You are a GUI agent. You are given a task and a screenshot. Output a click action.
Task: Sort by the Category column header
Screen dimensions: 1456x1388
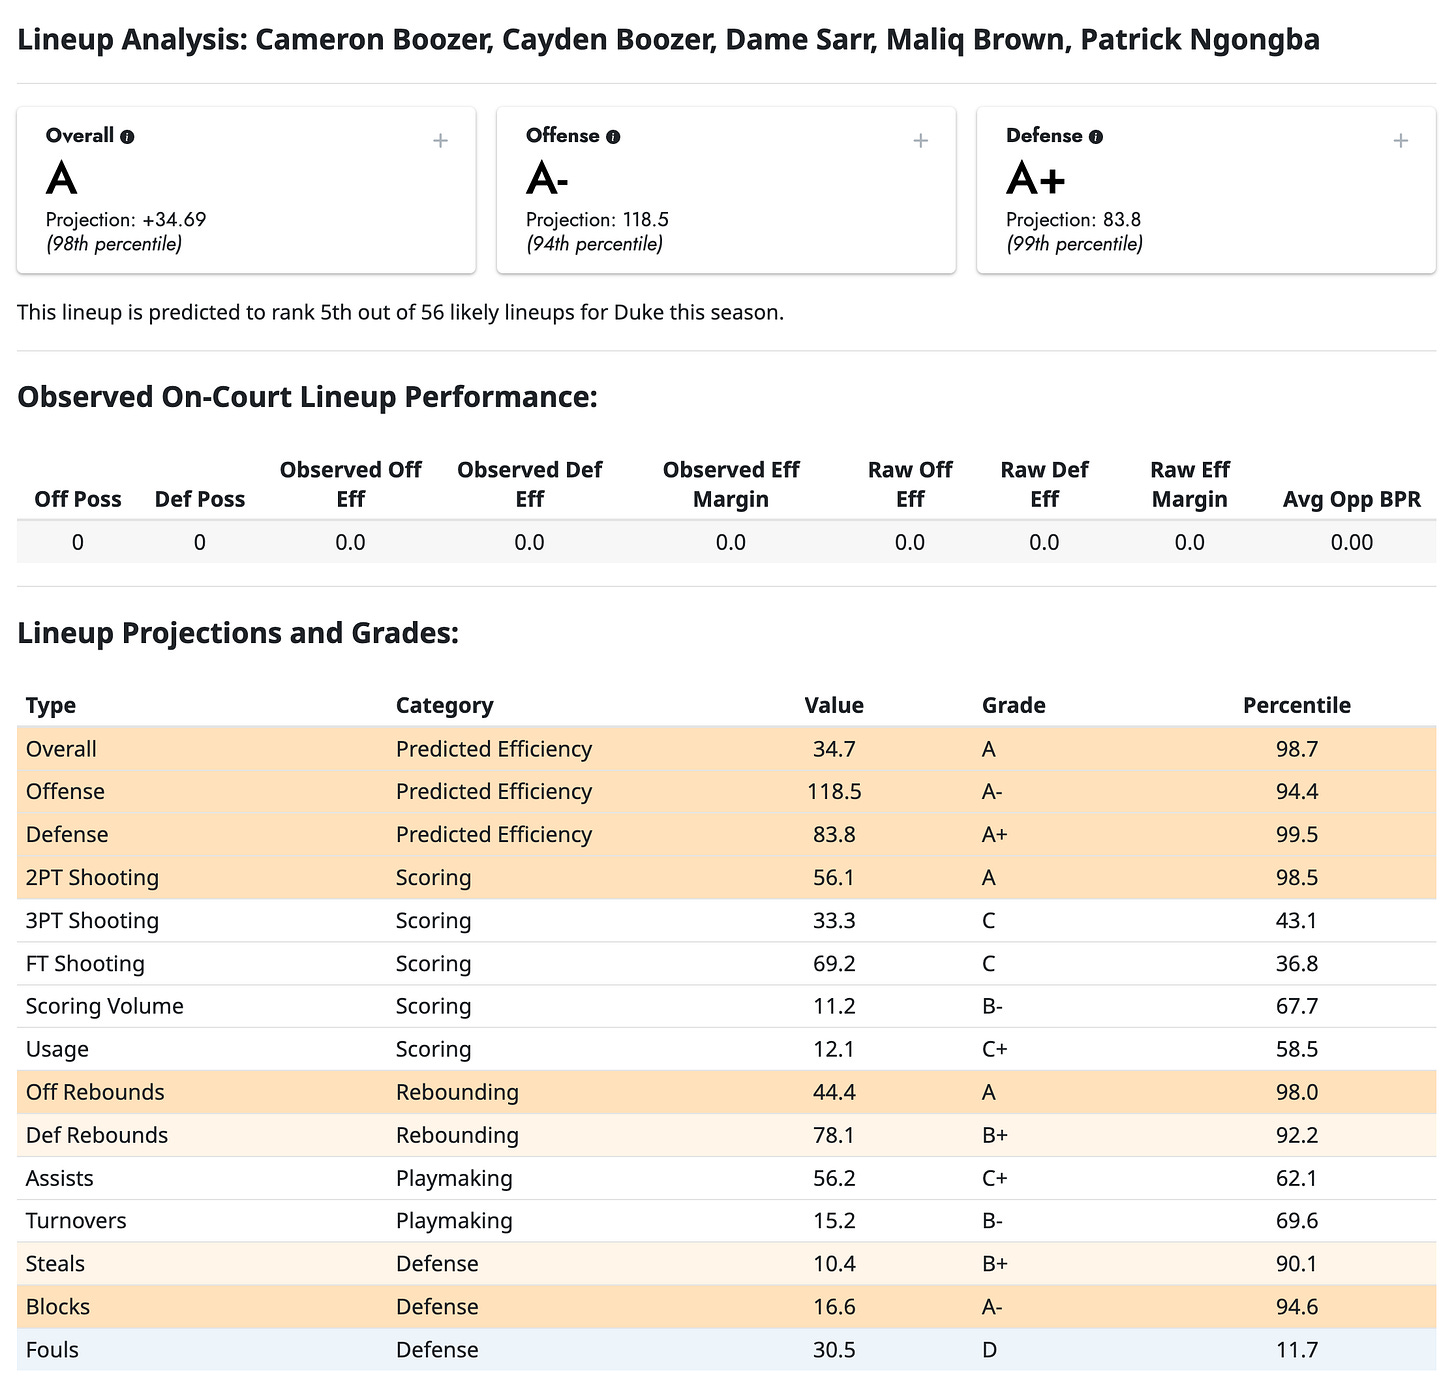coord(444,705)
